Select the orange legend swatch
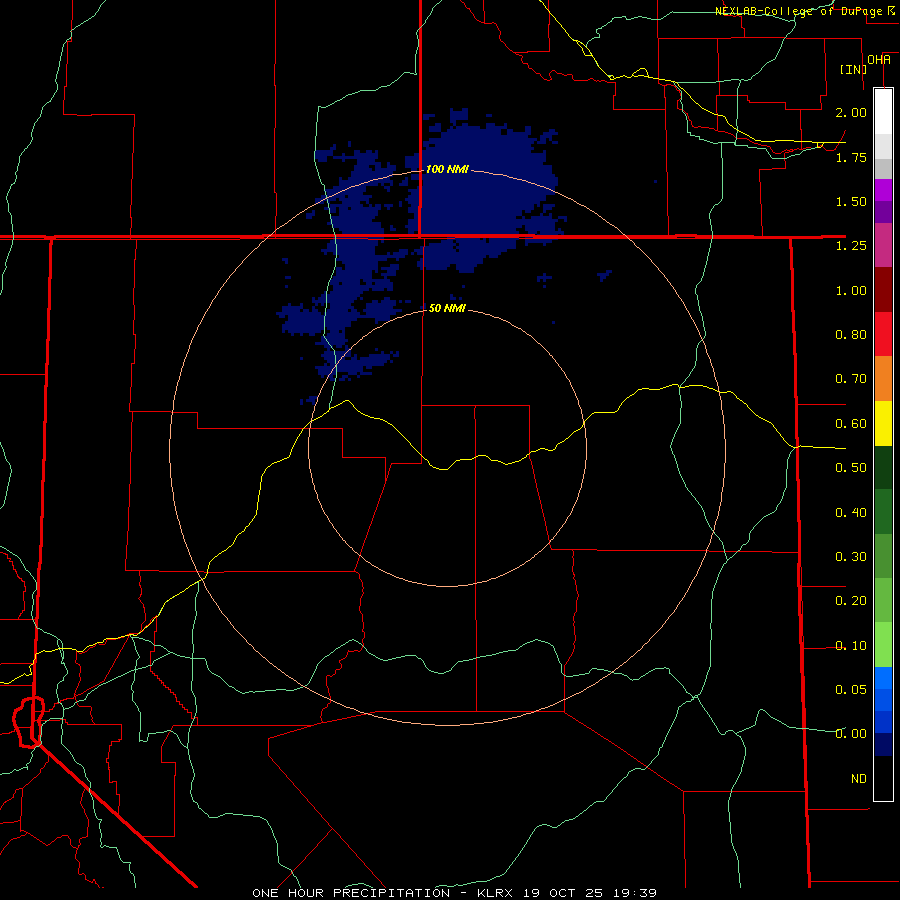This screenshot has width=900, height=900. [883, 379]
